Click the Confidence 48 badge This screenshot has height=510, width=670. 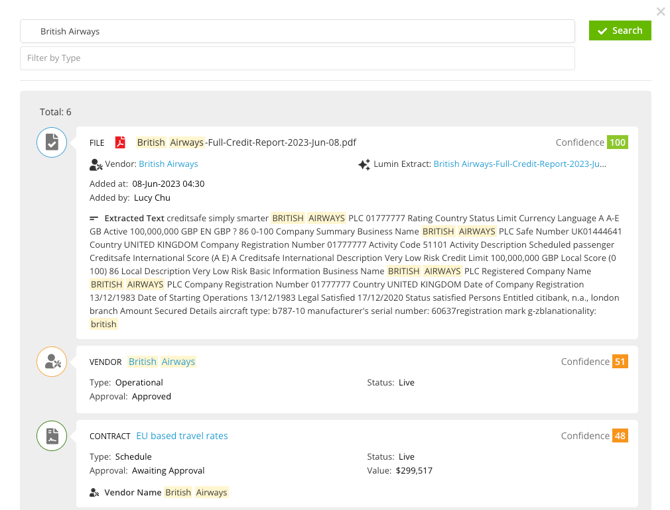tap(620, 436)
